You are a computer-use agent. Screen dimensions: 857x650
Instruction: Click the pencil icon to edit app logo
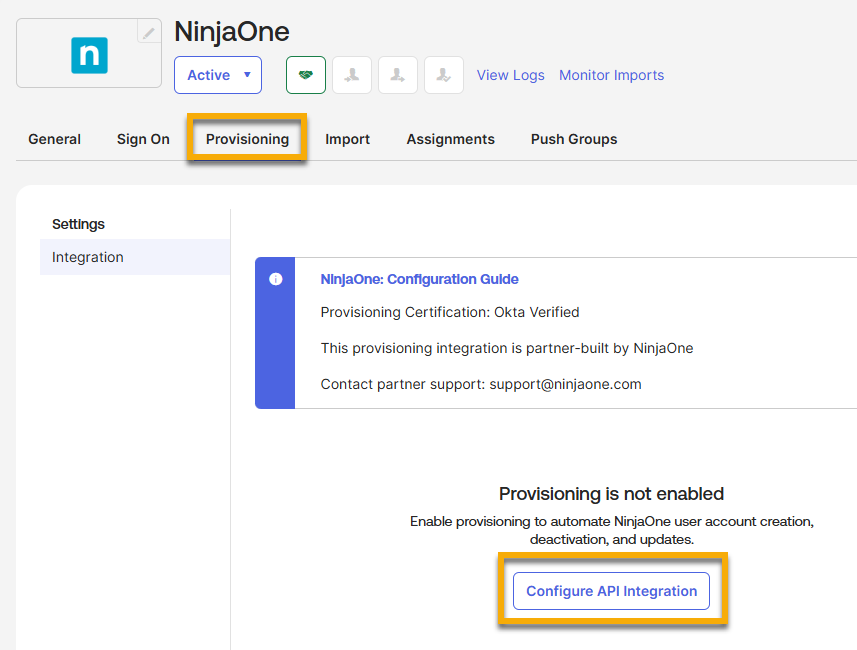tap(148, 31)
